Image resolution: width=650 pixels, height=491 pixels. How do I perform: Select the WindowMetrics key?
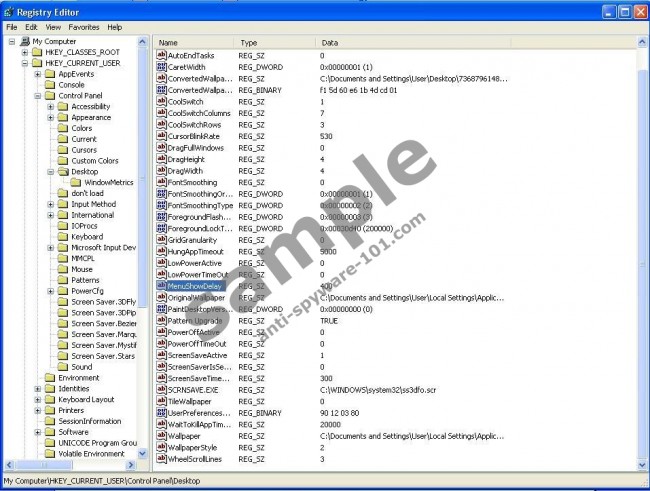point(108,182)
